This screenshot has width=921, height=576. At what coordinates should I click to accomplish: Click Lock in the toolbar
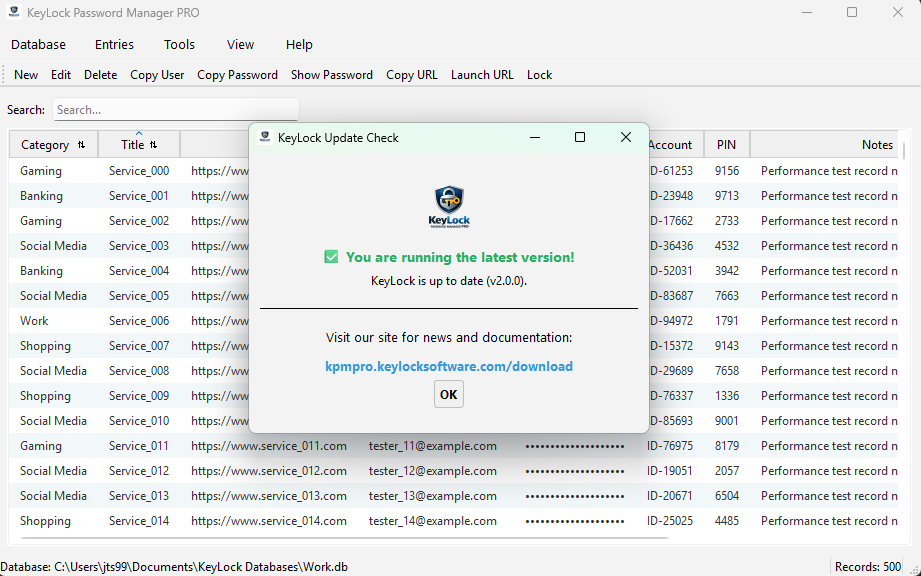(539, 75)
